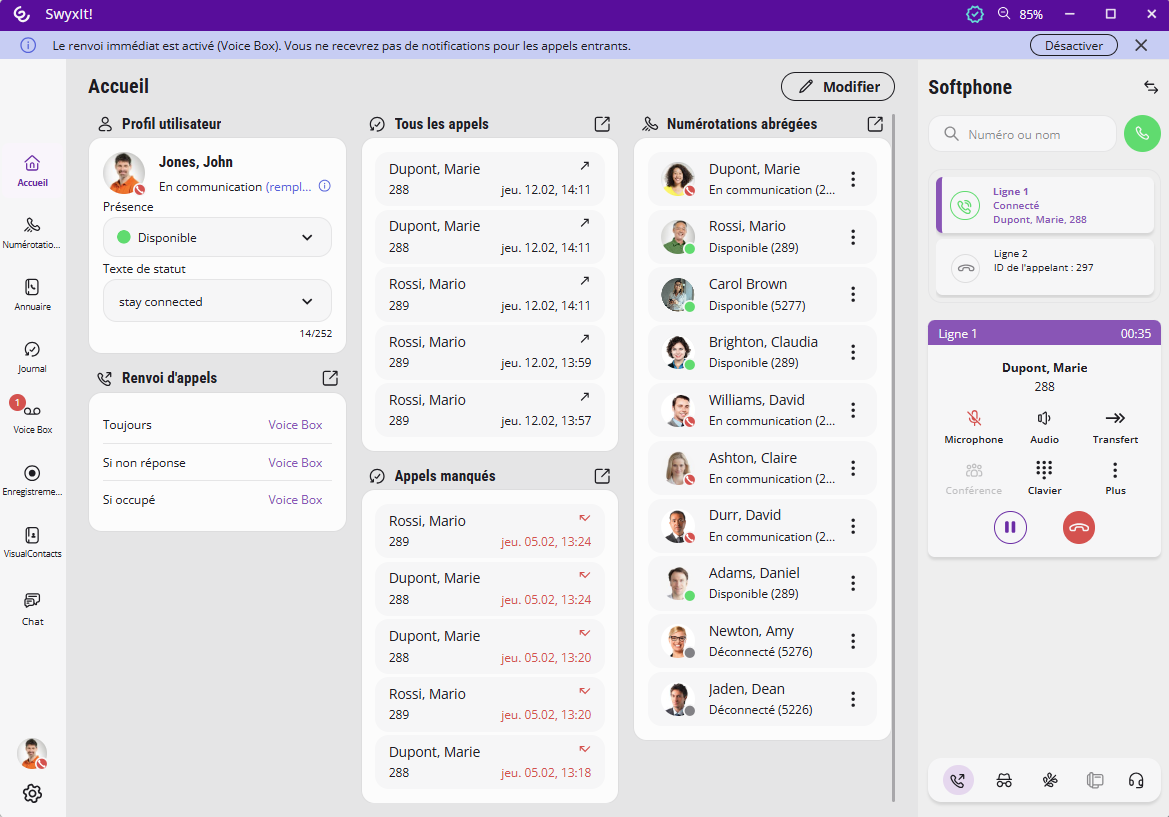Click the red hang-up call button

pos(1078,527)
